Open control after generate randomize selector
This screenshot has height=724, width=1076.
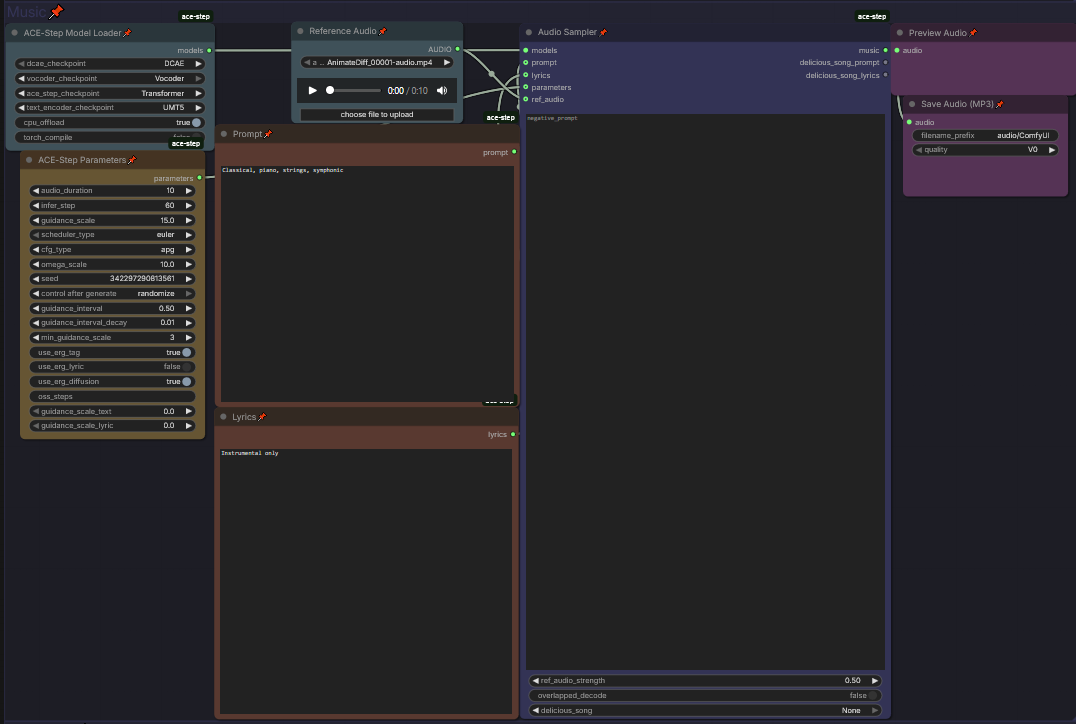112,294
